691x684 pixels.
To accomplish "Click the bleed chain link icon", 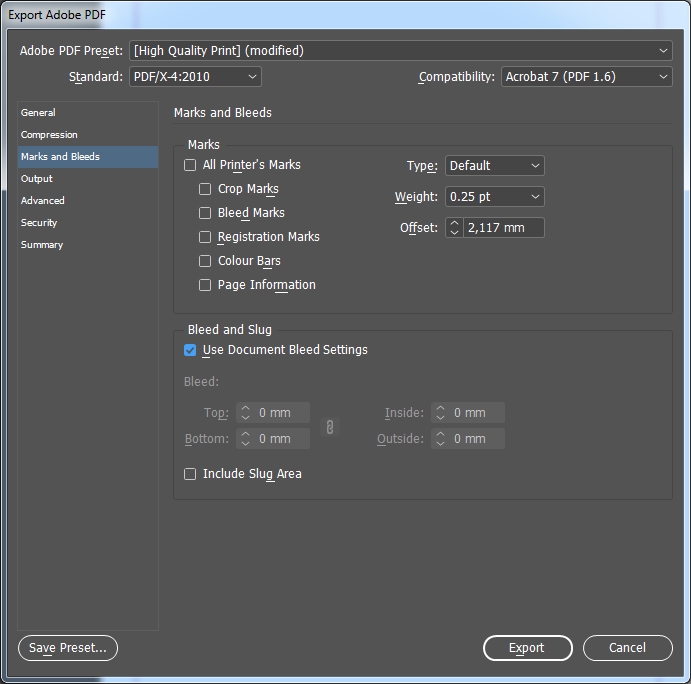I will [329, 427].
